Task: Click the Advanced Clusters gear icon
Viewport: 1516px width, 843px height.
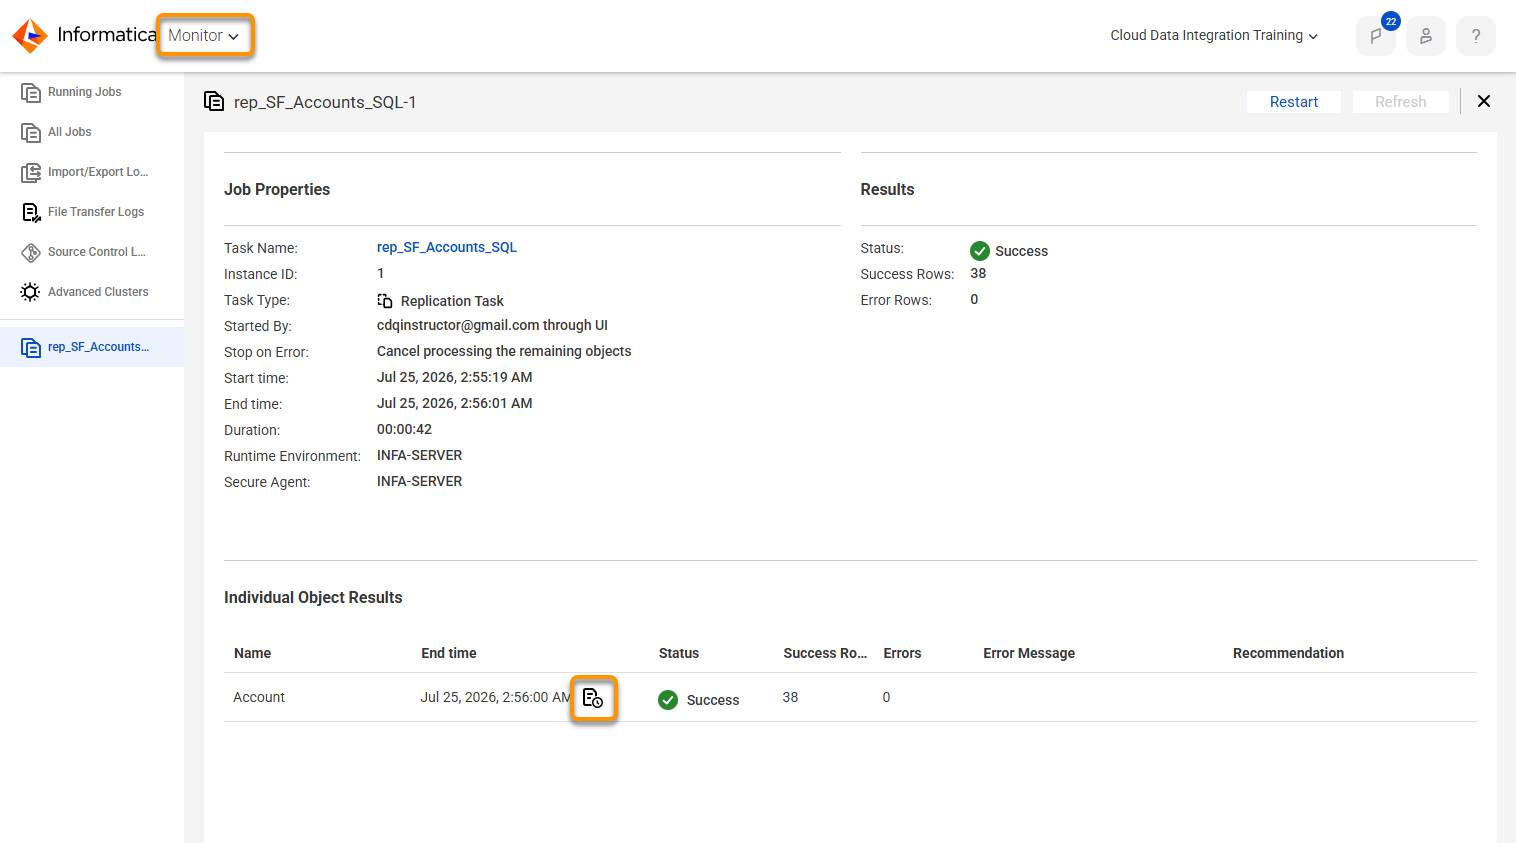Action: coord(31,292)
